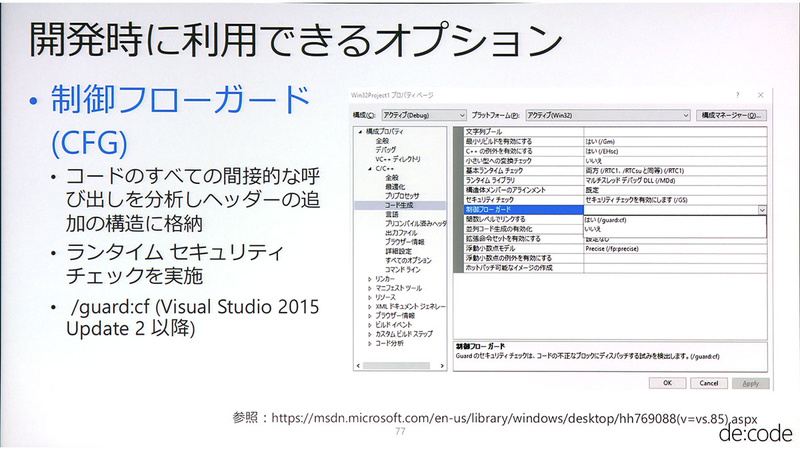Screen dimensions: 800x450
Task: Confirm the settings with the OK button
Action: [667, 383]
